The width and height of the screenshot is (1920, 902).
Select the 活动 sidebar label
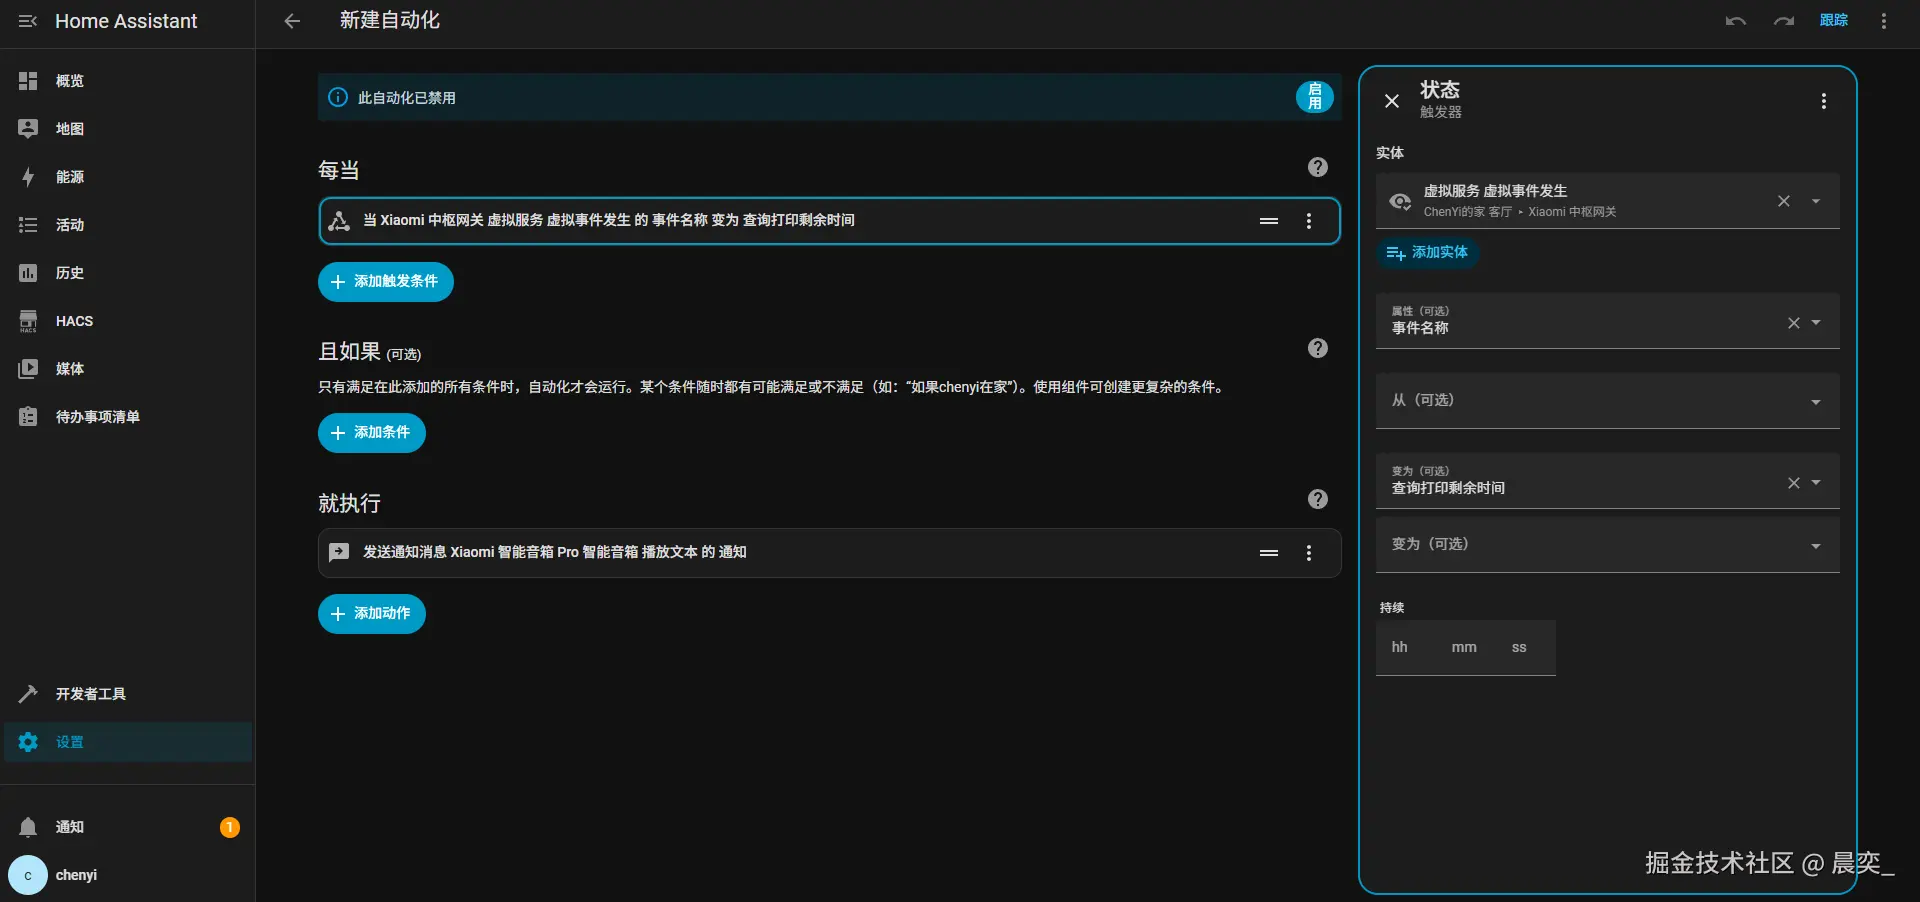pos(70,225)
